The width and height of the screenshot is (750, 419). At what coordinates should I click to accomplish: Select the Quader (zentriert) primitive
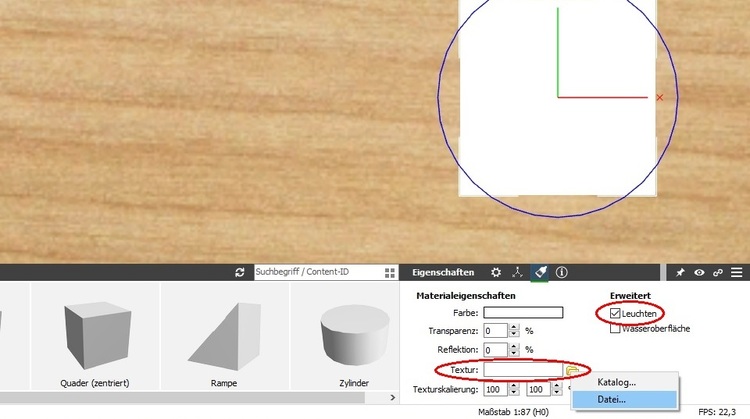click(95, 336)
